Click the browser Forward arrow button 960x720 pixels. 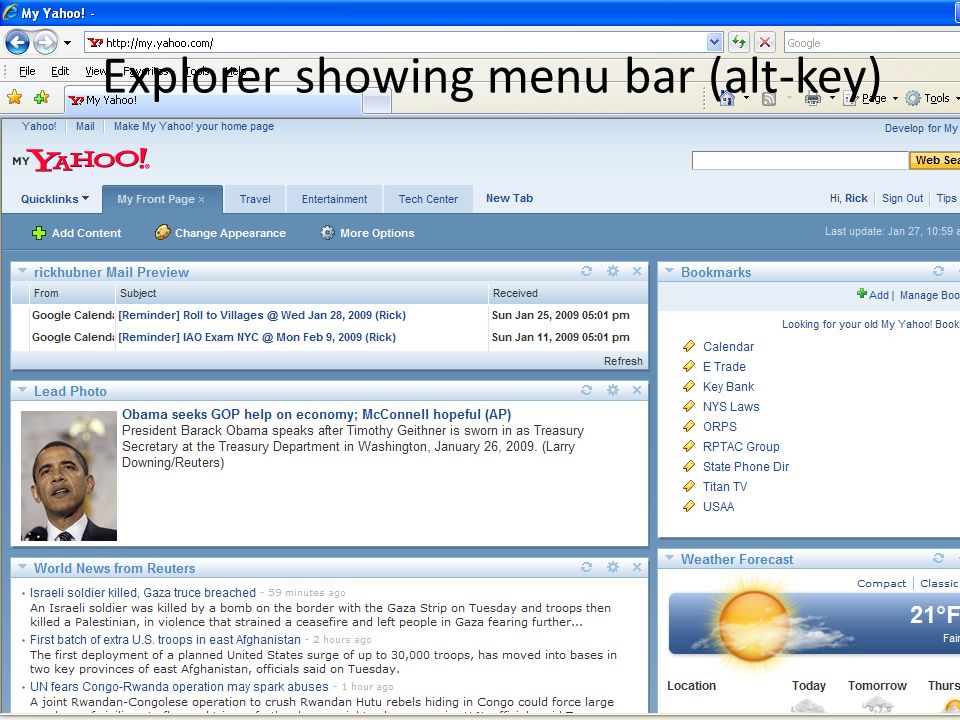(x=45, y=42)
